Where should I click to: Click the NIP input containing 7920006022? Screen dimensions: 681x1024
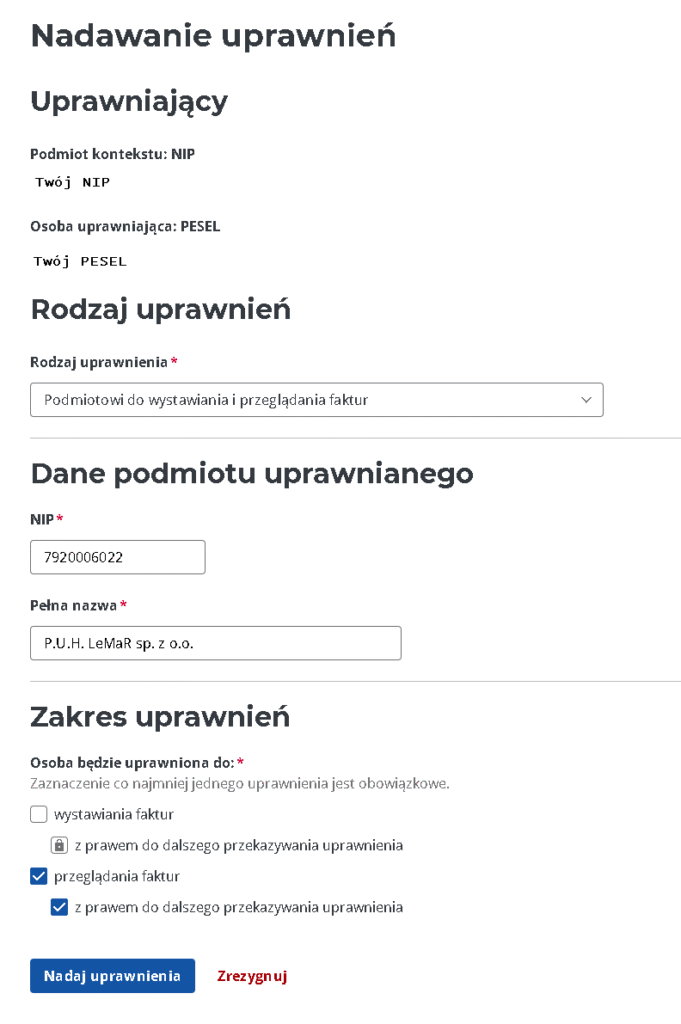[x=117, y=557]
